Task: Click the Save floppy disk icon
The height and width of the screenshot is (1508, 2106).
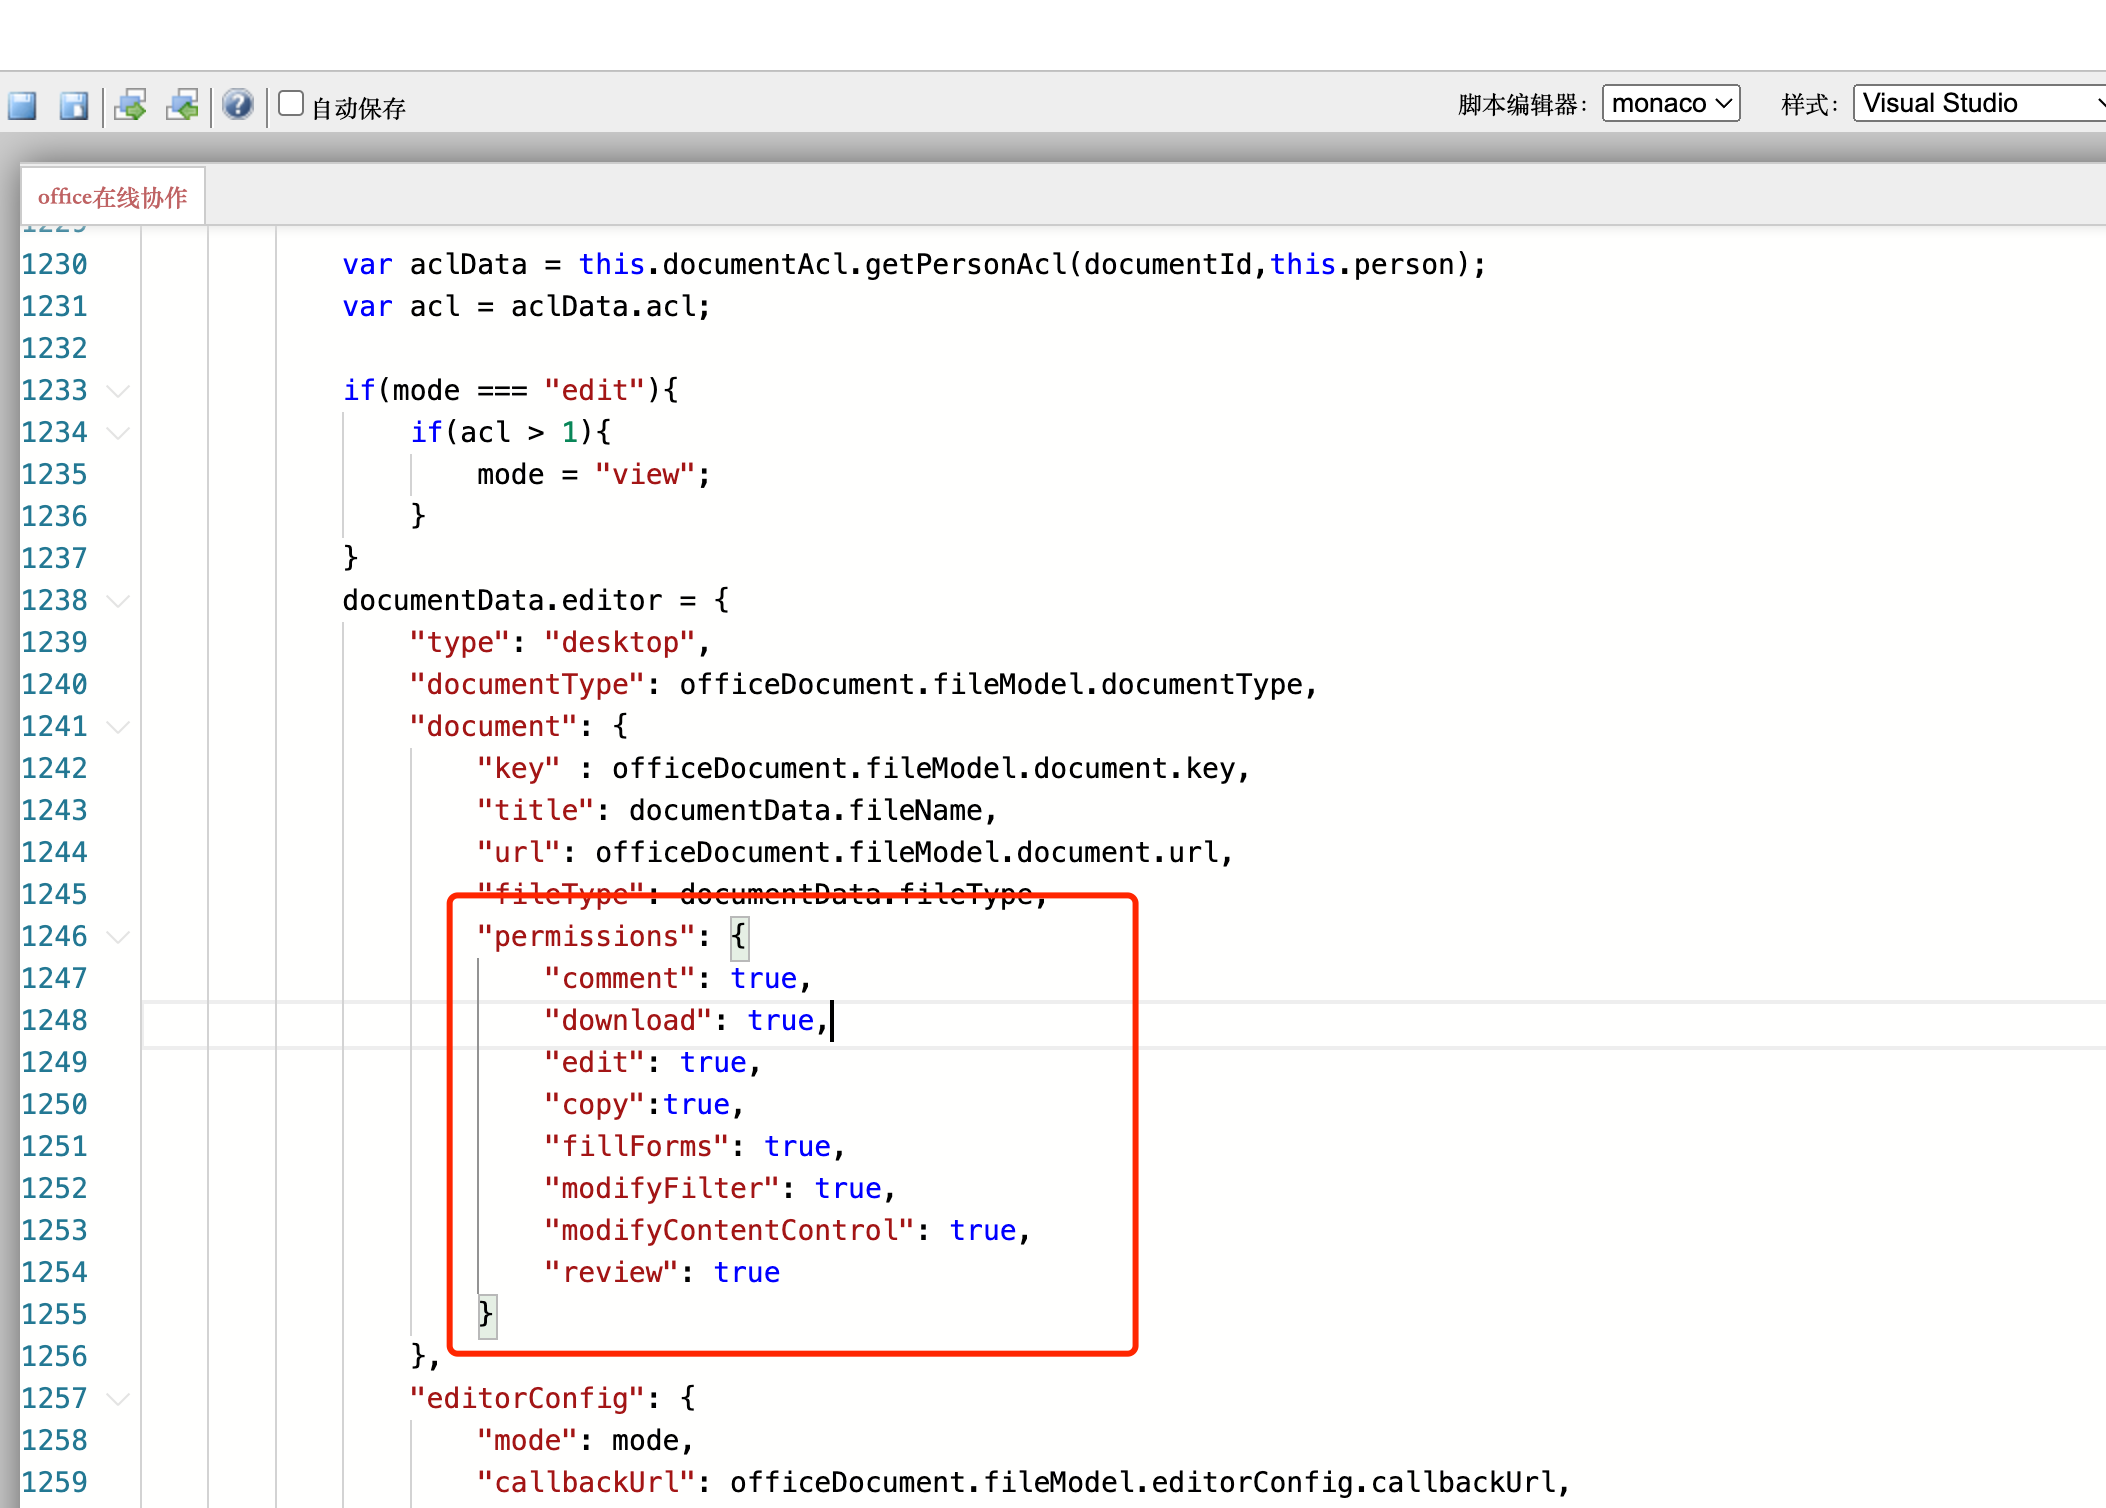Action: pos(22,105)
